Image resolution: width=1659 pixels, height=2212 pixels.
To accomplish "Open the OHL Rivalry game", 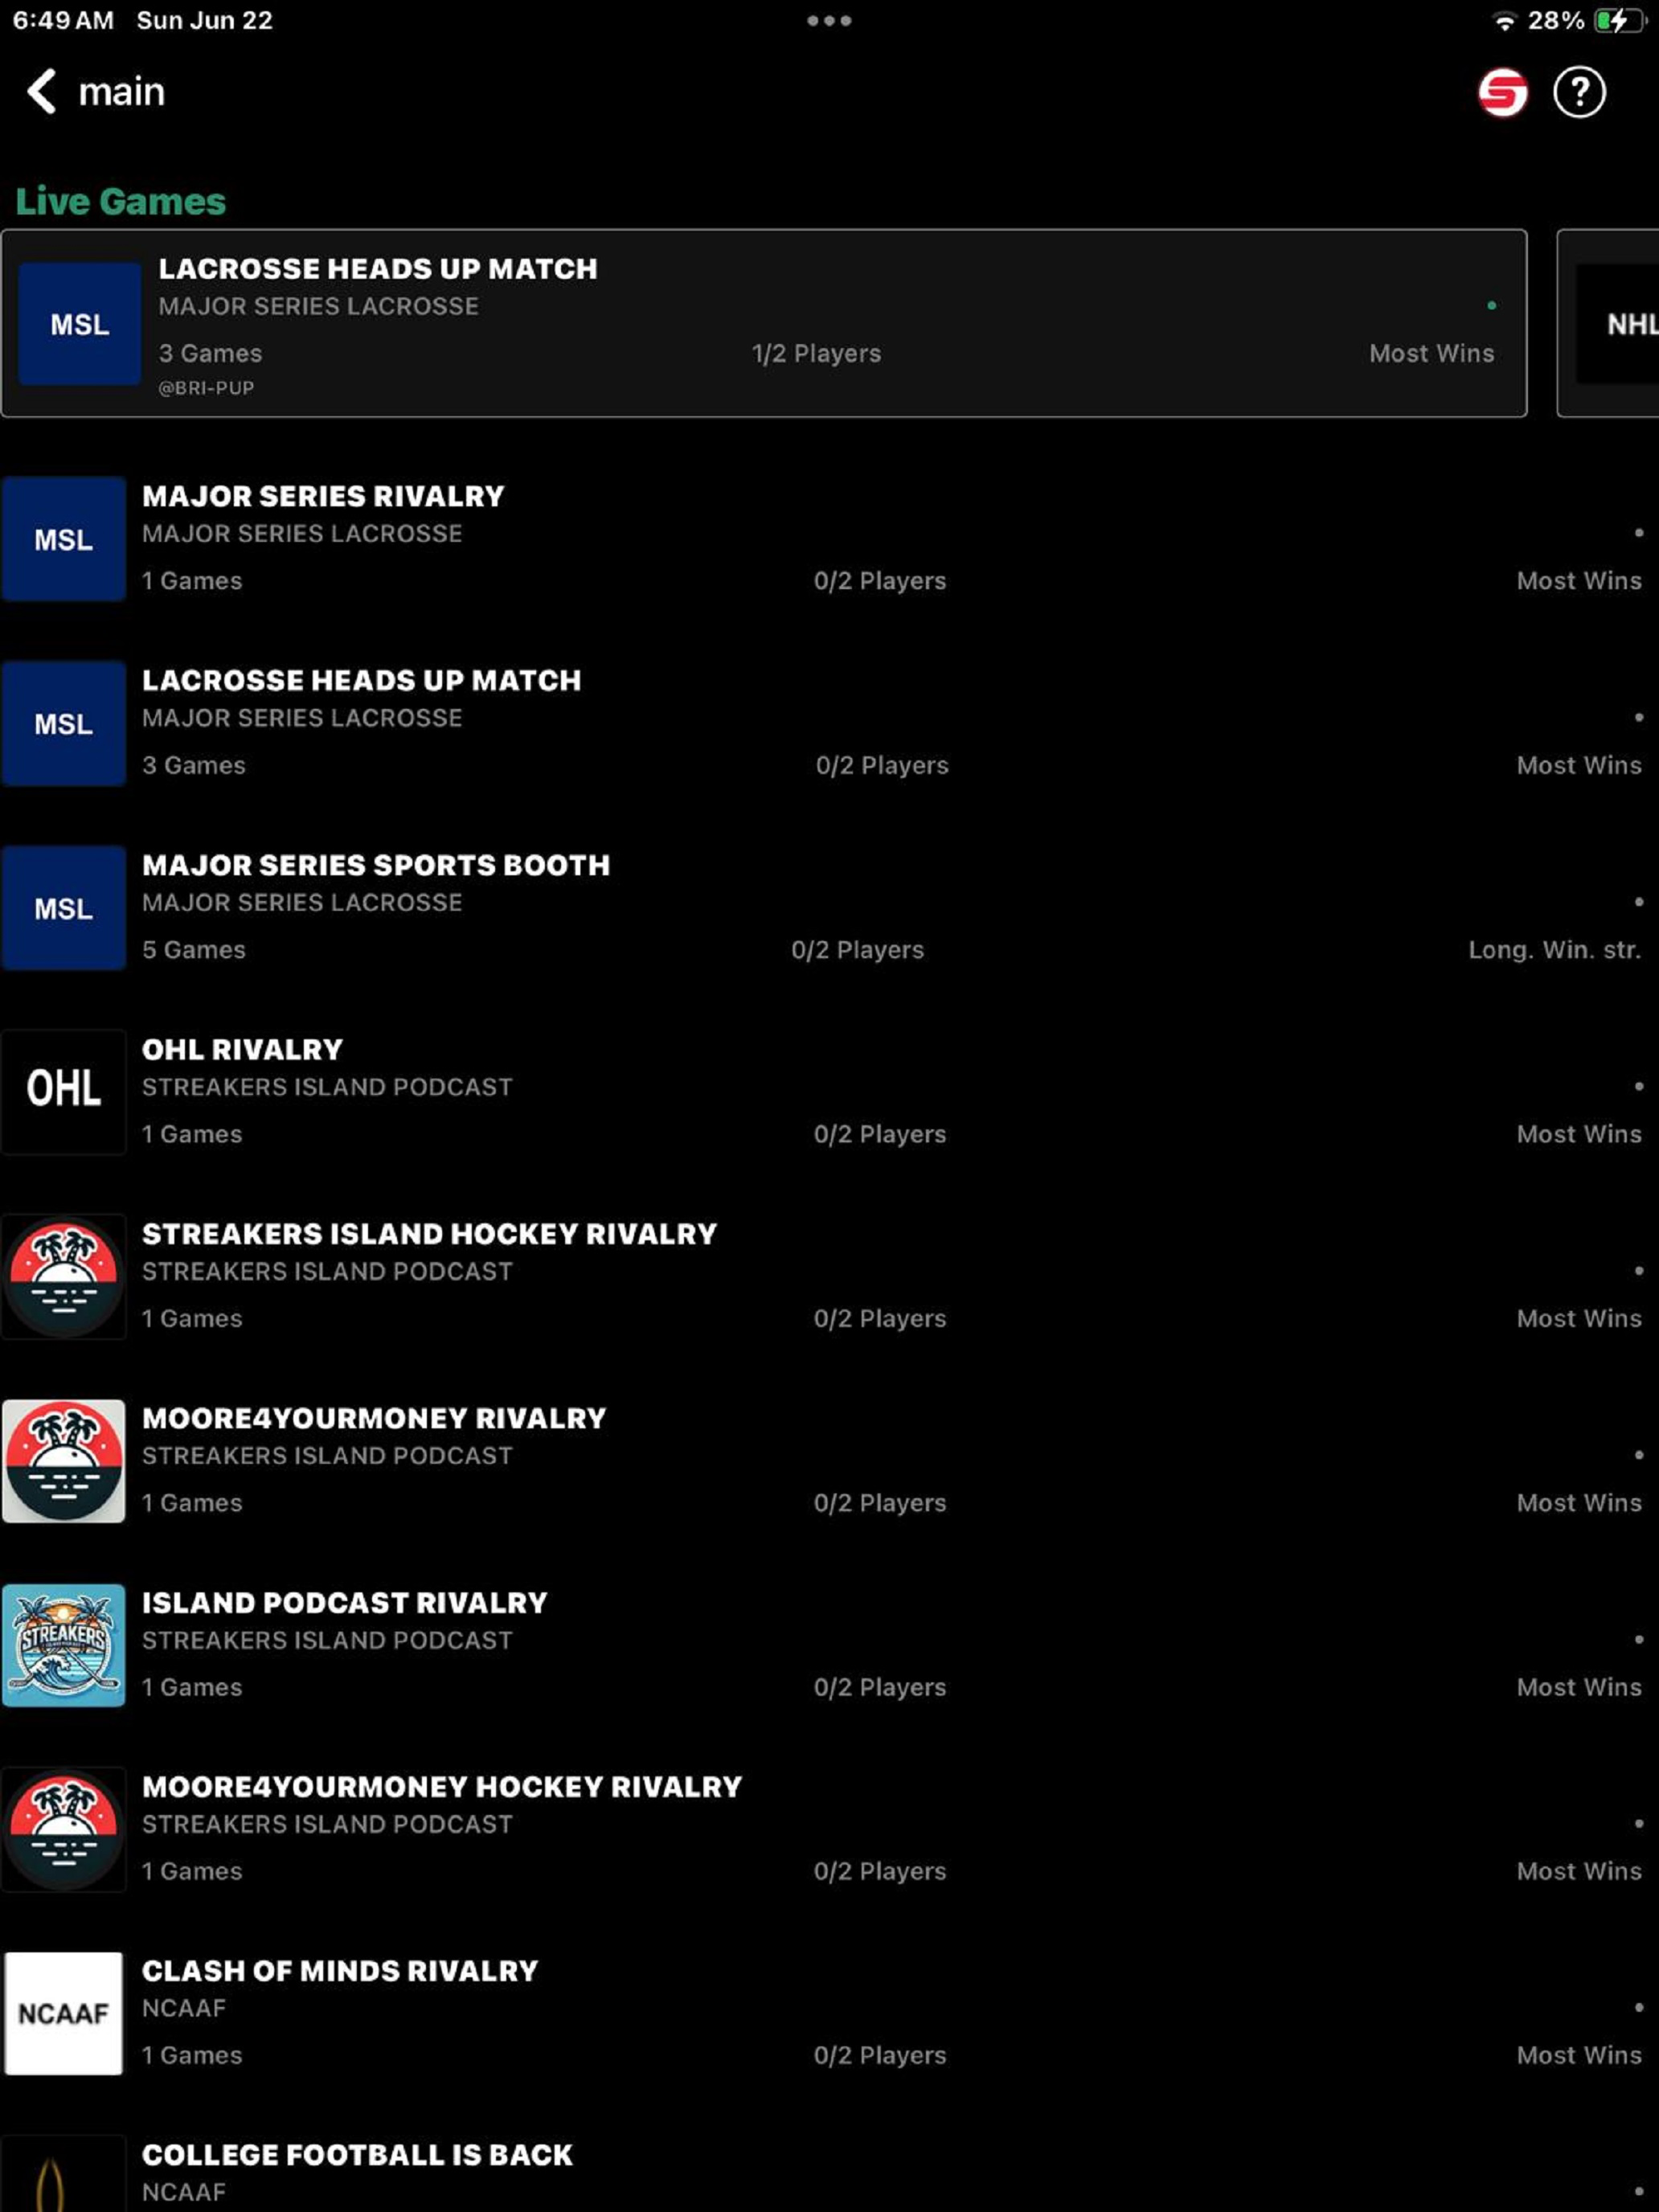I will (242, 1049).
